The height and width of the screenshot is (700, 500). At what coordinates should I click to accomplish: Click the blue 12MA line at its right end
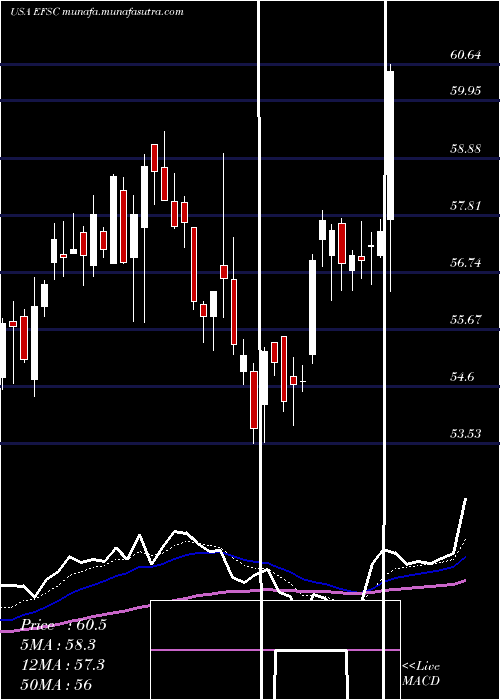click(465, 558)
